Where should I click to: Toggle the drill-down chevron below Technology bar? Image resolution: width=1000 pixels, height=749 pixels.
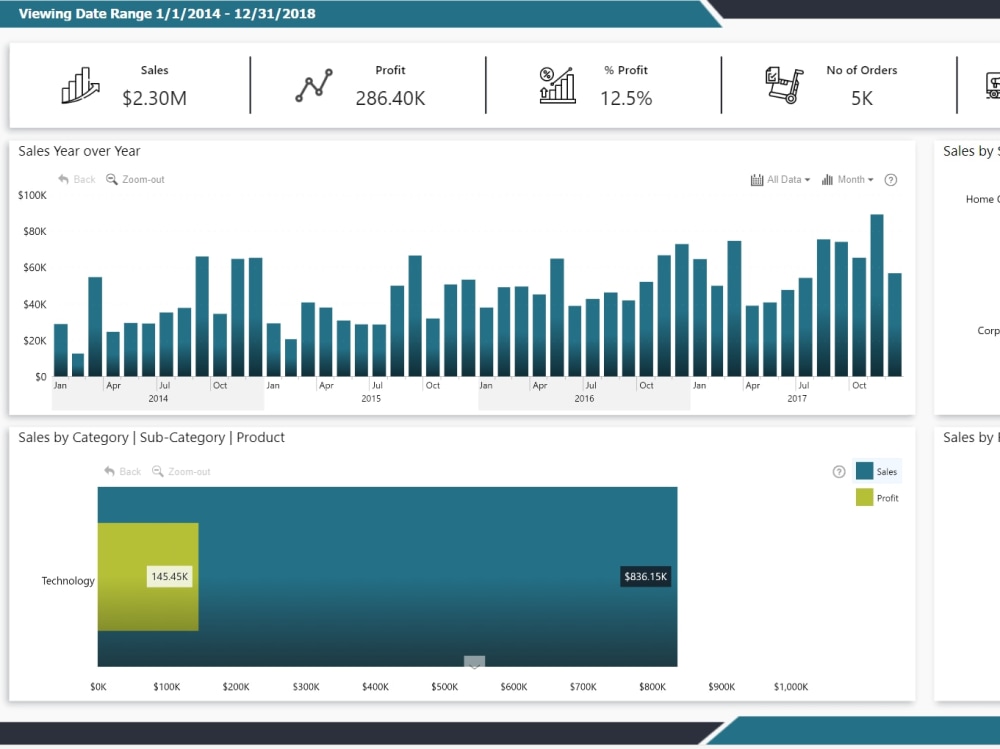[x=474, y=663]
